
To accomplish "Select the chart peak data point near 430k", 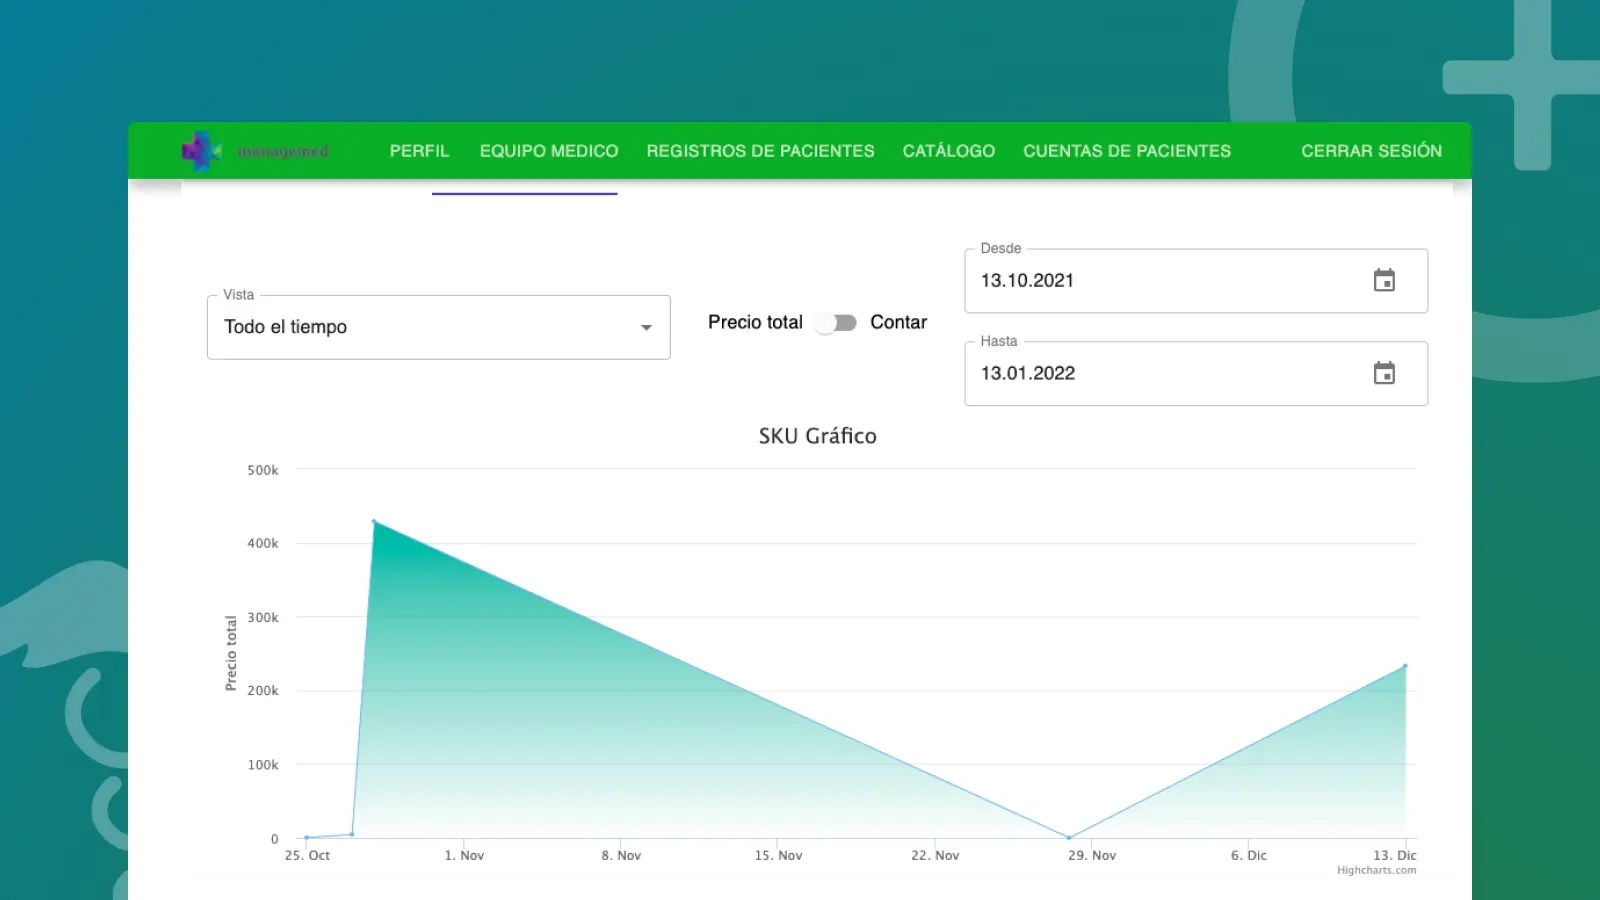I will click(374, 521).
